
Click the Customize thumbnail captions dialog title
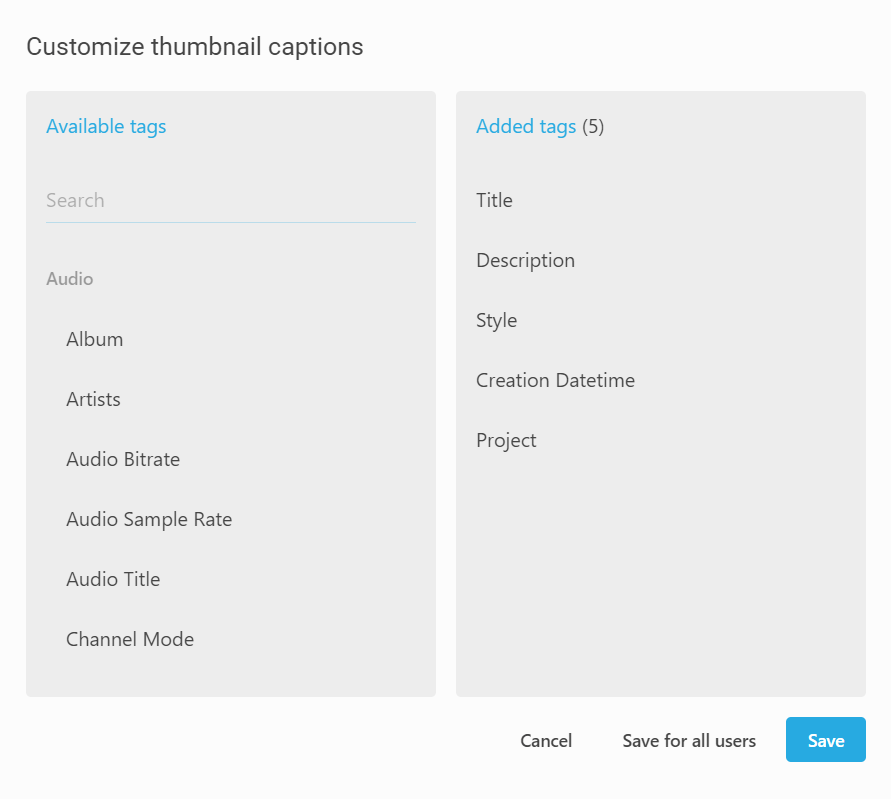click(x=195, y=46)
